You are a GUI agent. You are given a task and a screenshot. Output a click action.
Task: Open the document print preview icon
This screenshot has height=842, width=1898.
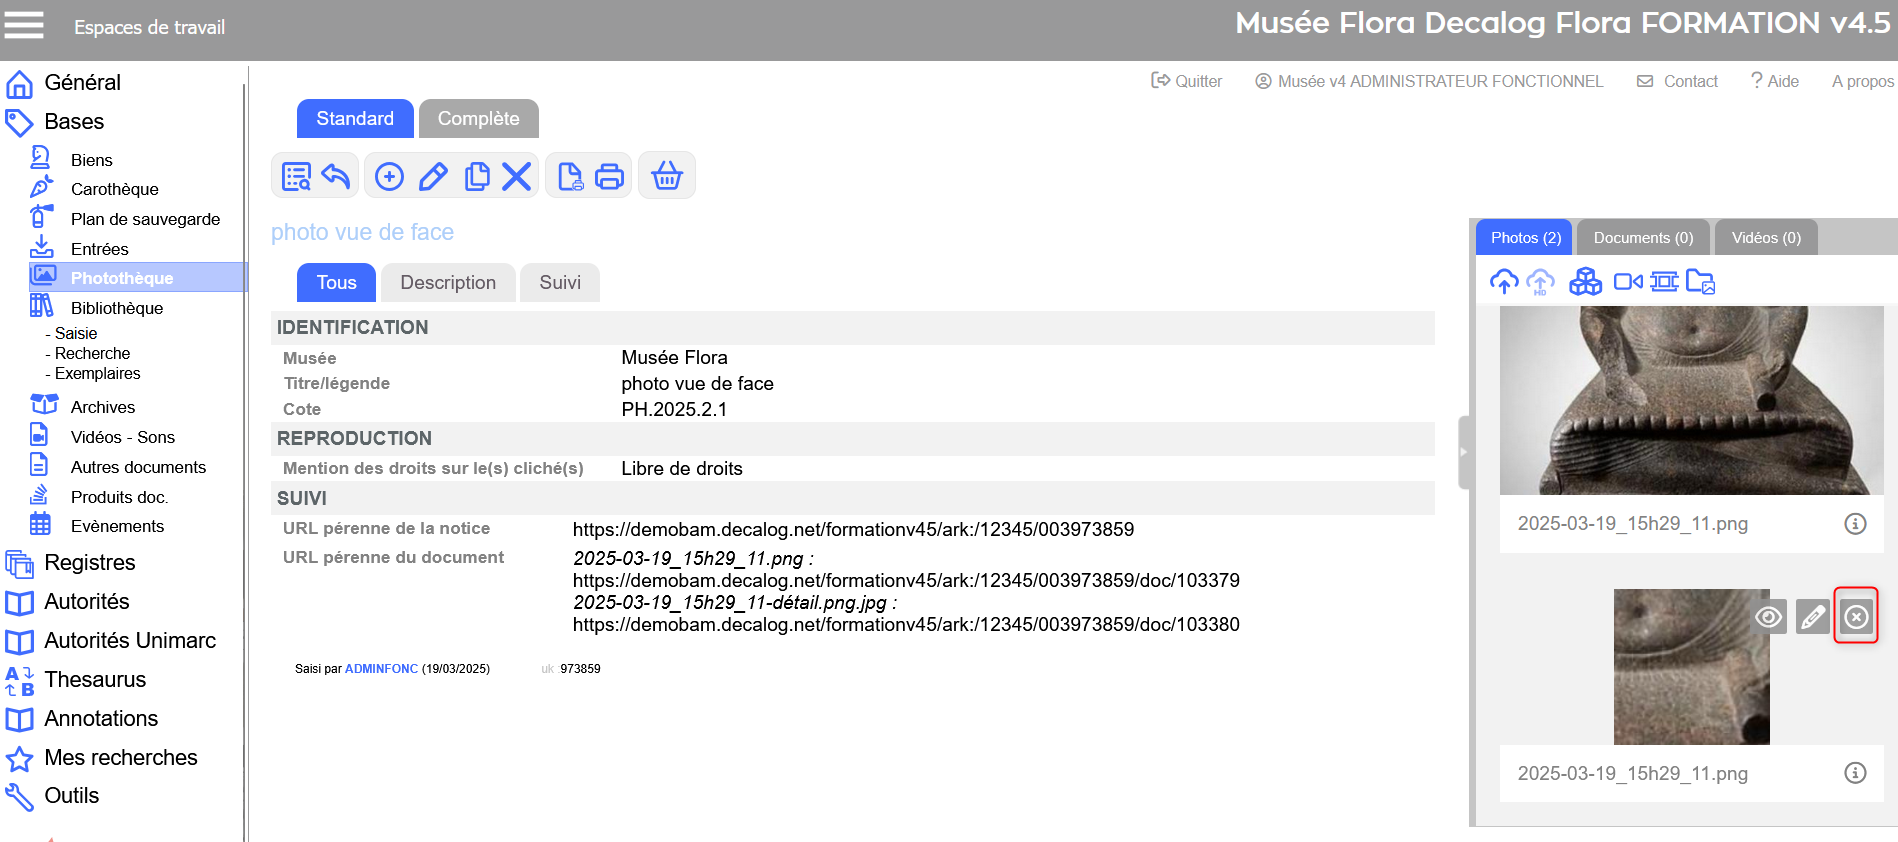570,177
